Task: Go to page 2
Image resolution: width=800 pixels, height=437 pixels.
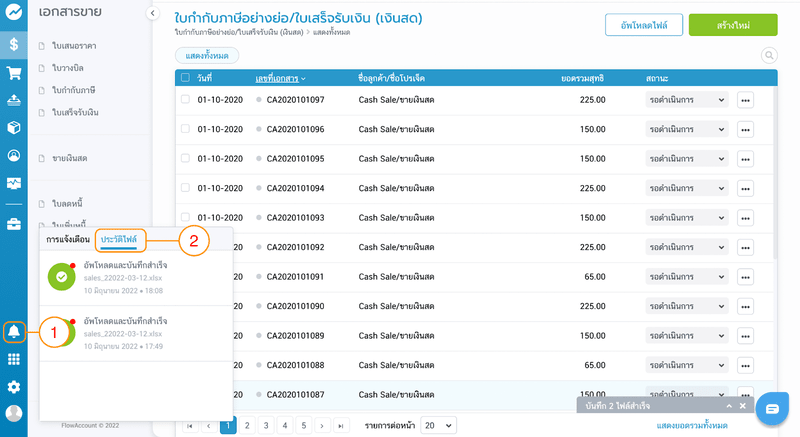Action: click(247, 425)
